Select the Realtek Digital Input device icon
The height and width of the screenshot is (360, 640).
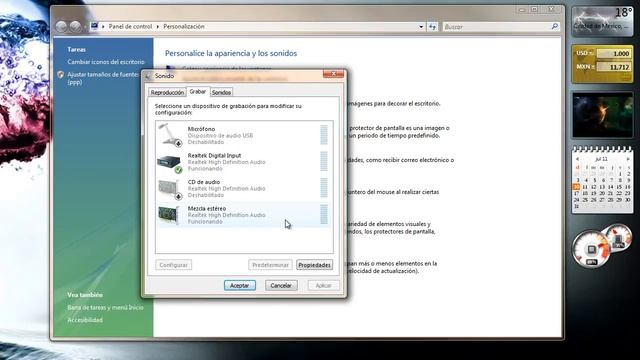point(169,164)
